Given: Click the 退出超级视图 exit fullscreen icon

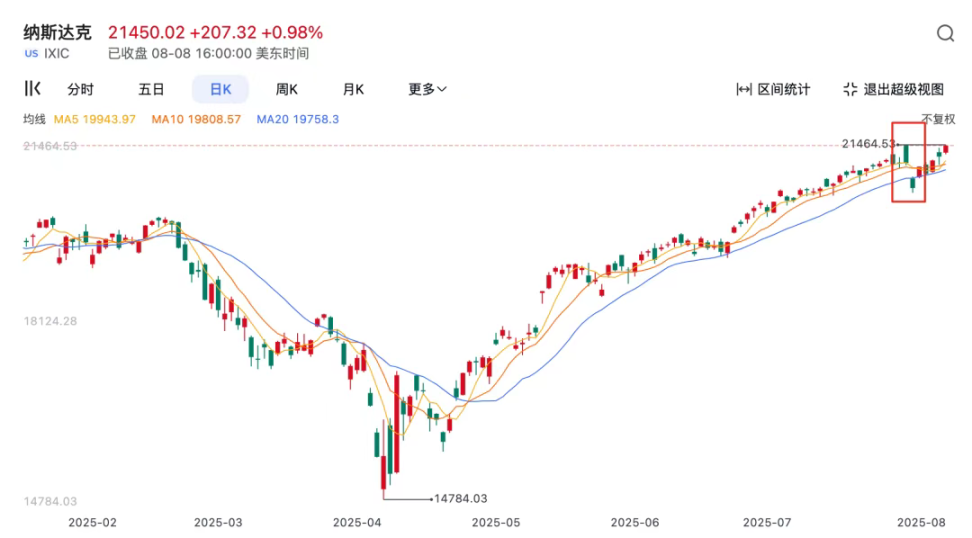Looking at the screenshot, I should (851, 89).
